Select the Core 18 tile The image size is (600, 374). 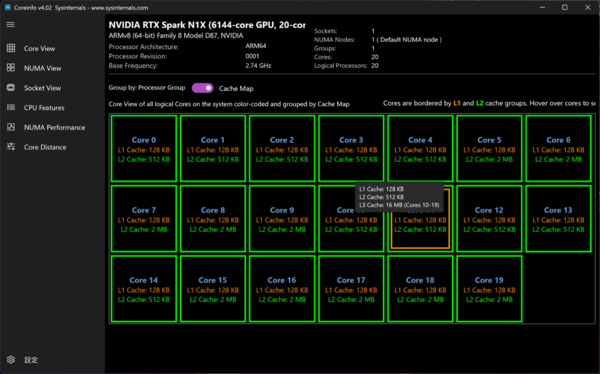click(420, 289)
